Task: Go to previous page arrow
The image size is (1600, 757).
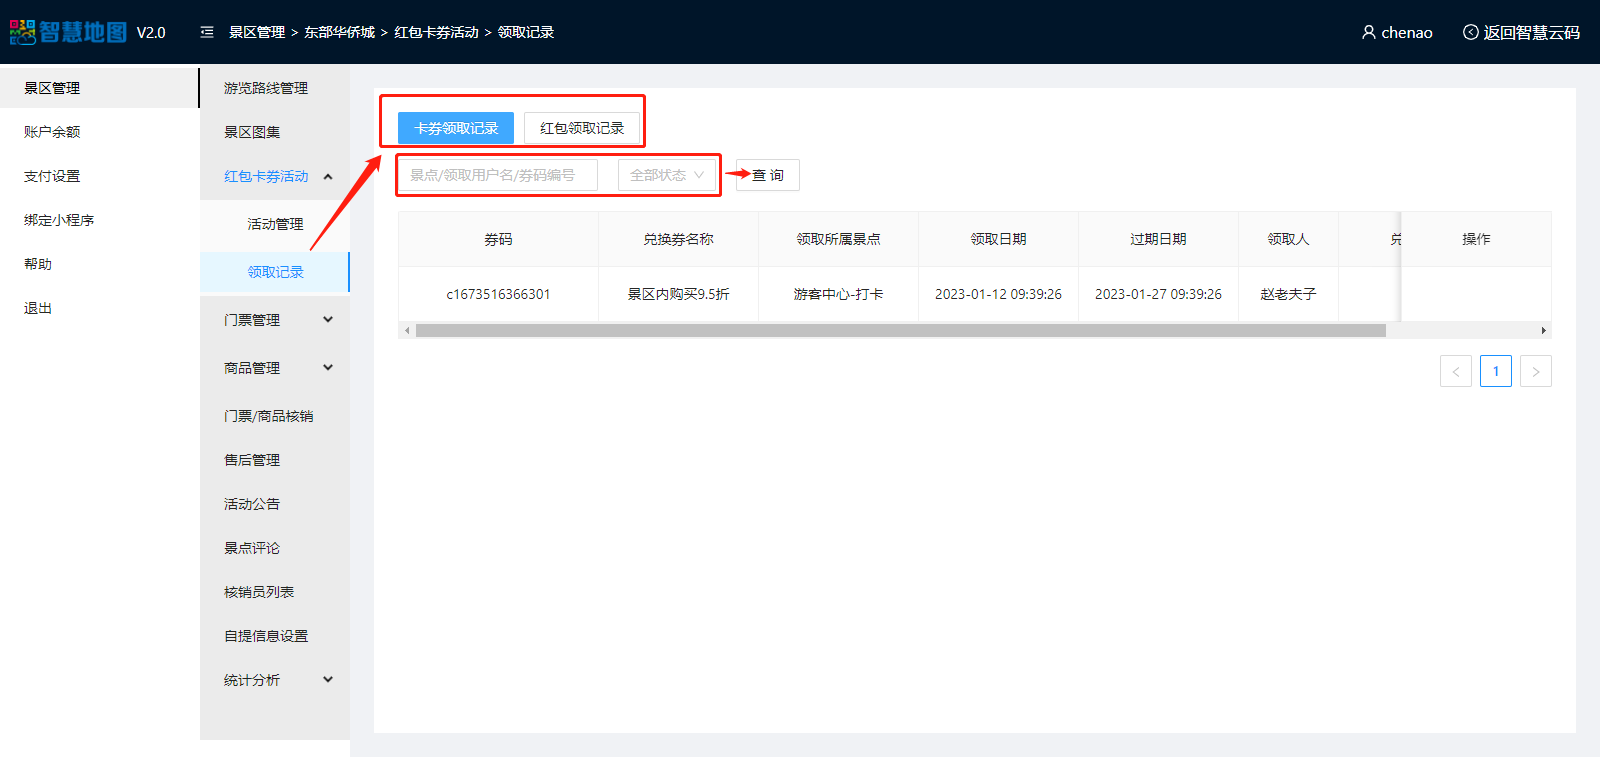Action: pyautogui.click(x=1455, y=371)
